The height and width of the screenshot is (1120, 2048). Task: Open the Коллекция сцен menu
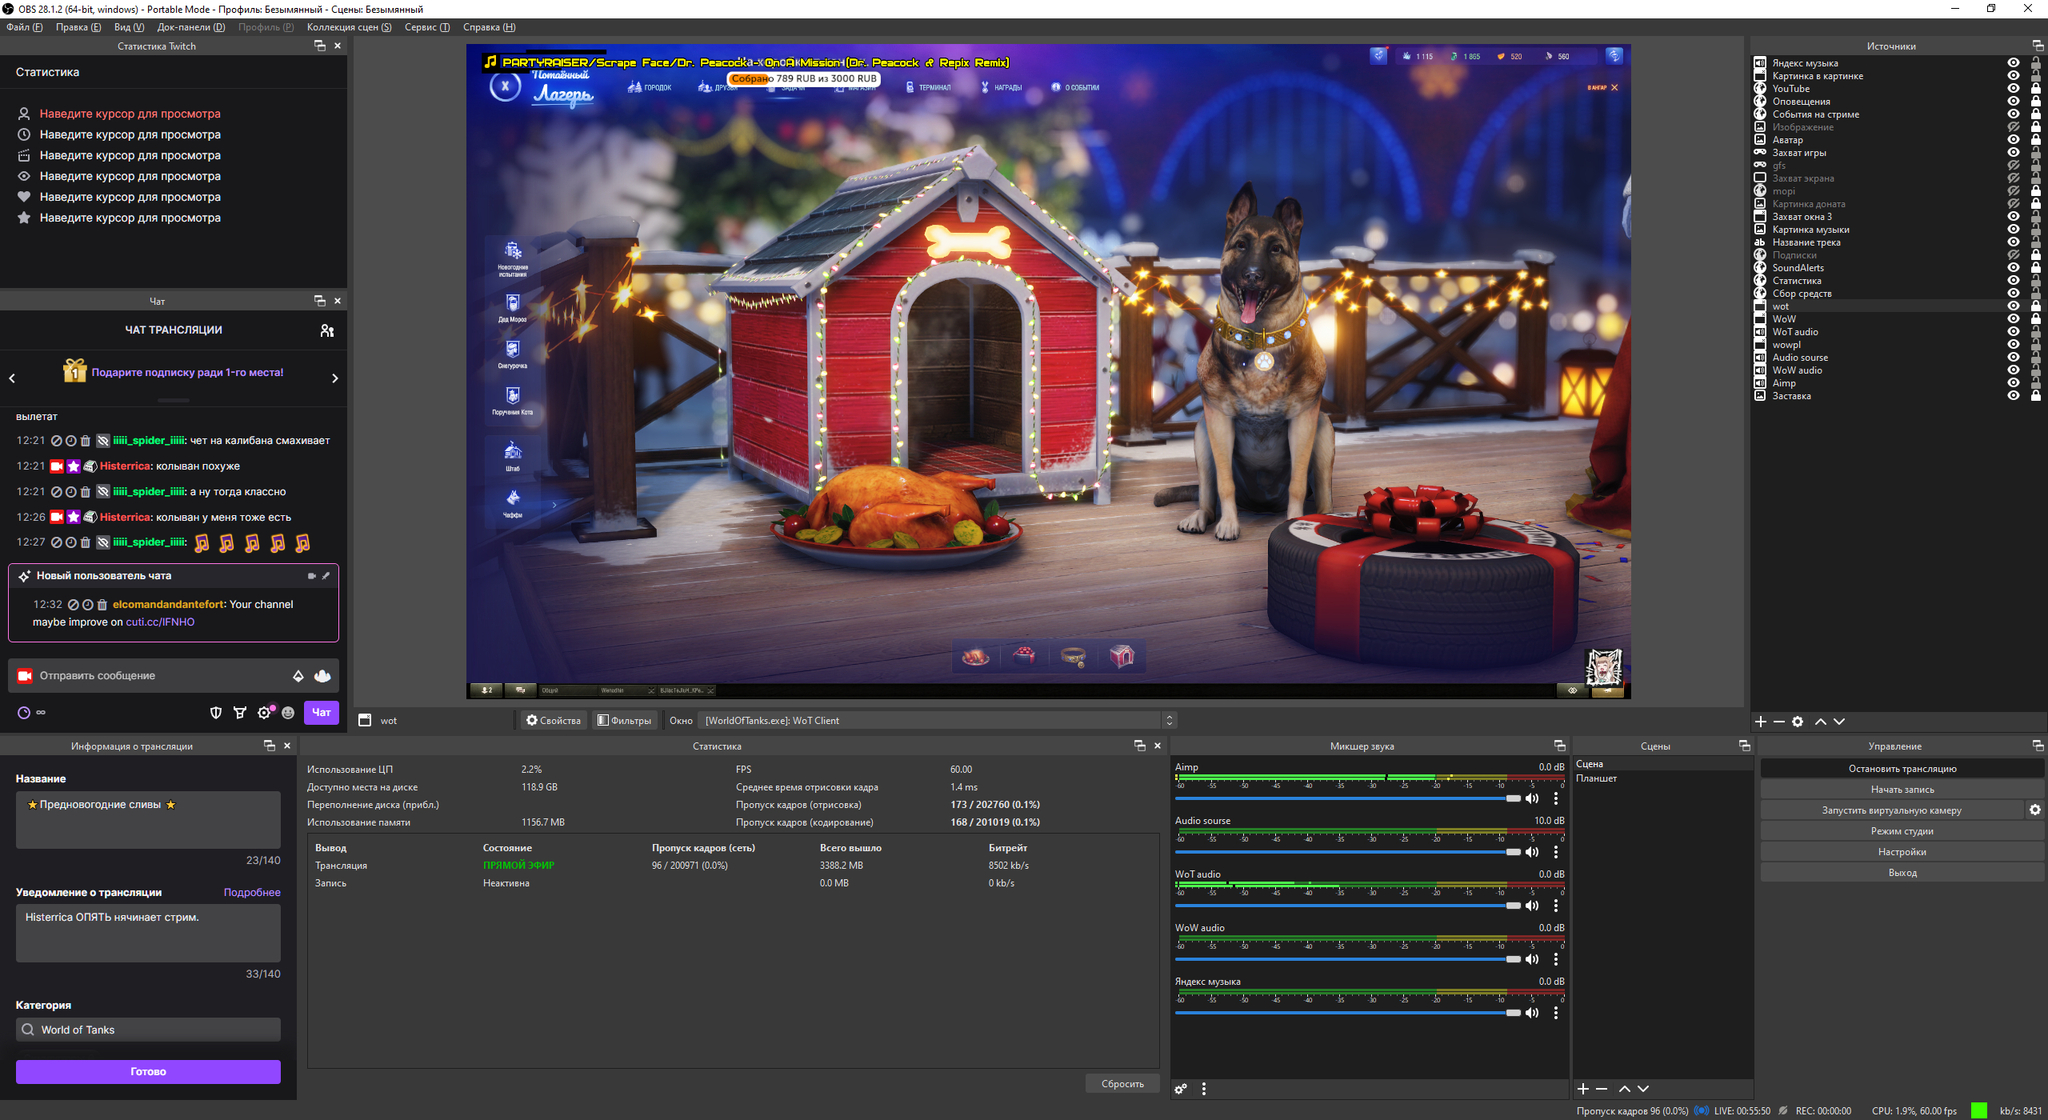(x=349, y=27)
